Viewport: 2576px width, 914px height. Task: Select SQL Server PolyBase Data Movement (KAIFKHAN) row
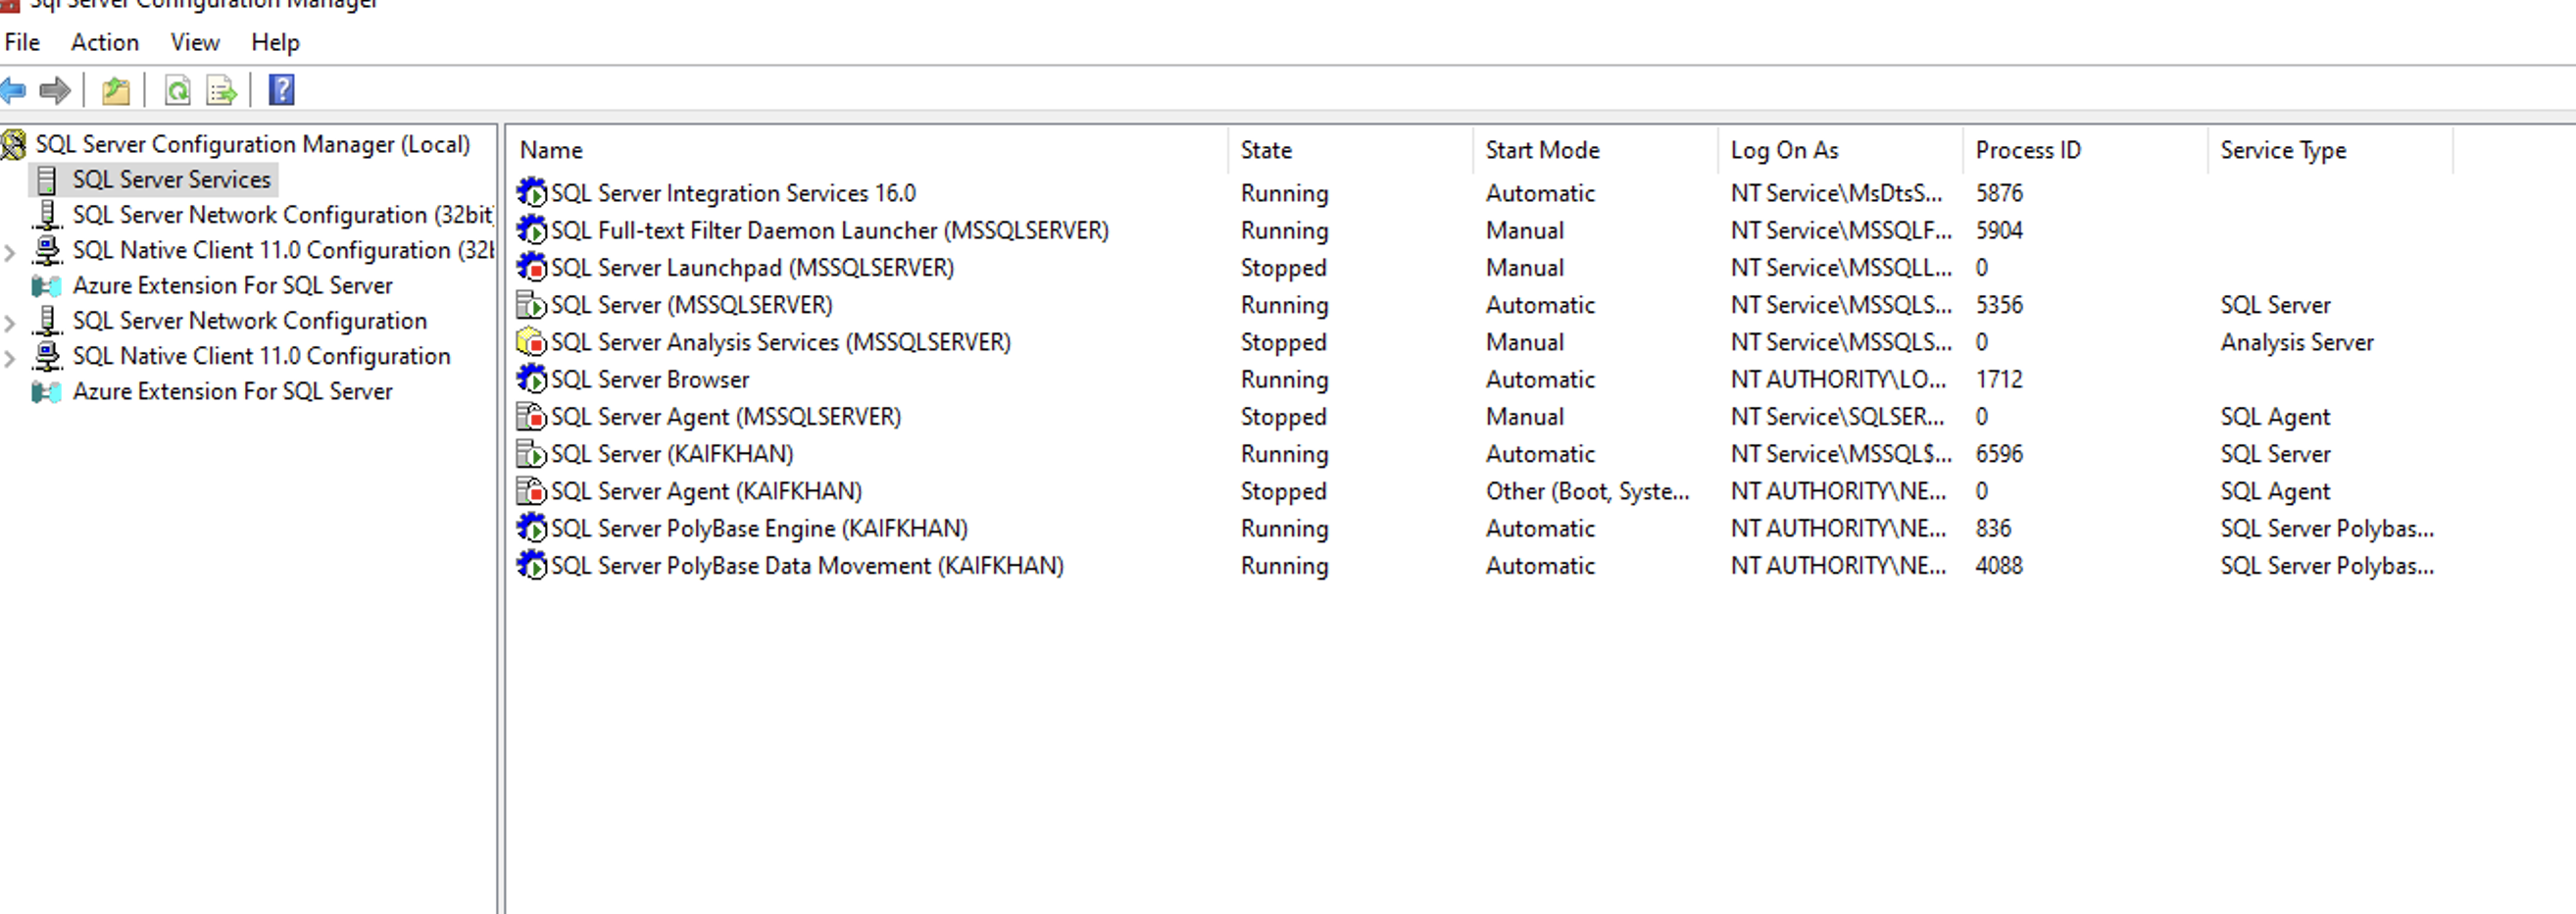pyautogui.click(x=807, y=565)
